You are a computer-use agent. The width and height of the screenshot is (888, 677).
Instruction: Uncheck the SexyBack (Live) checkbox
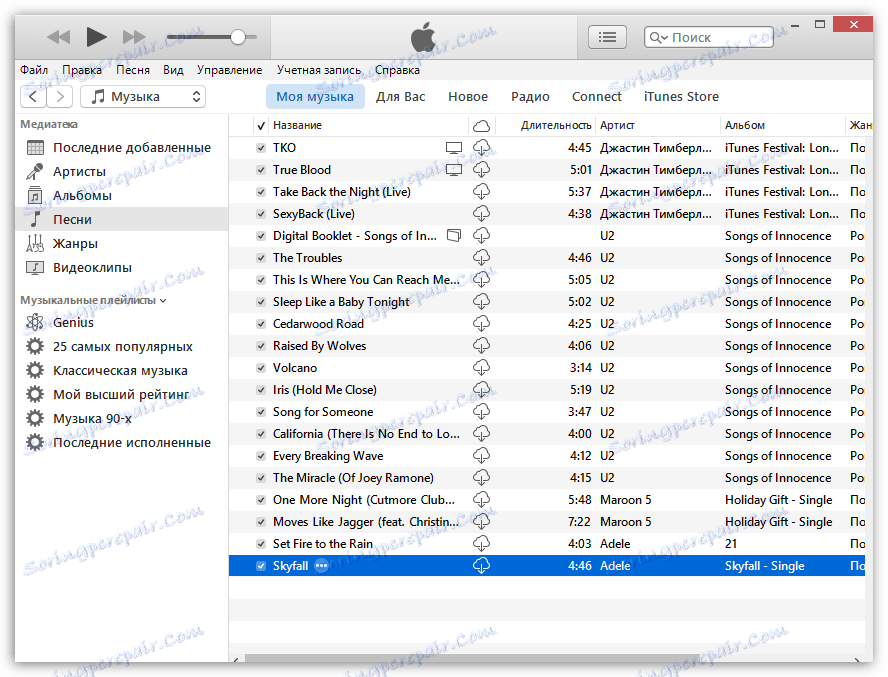click(x=261, y=214)
